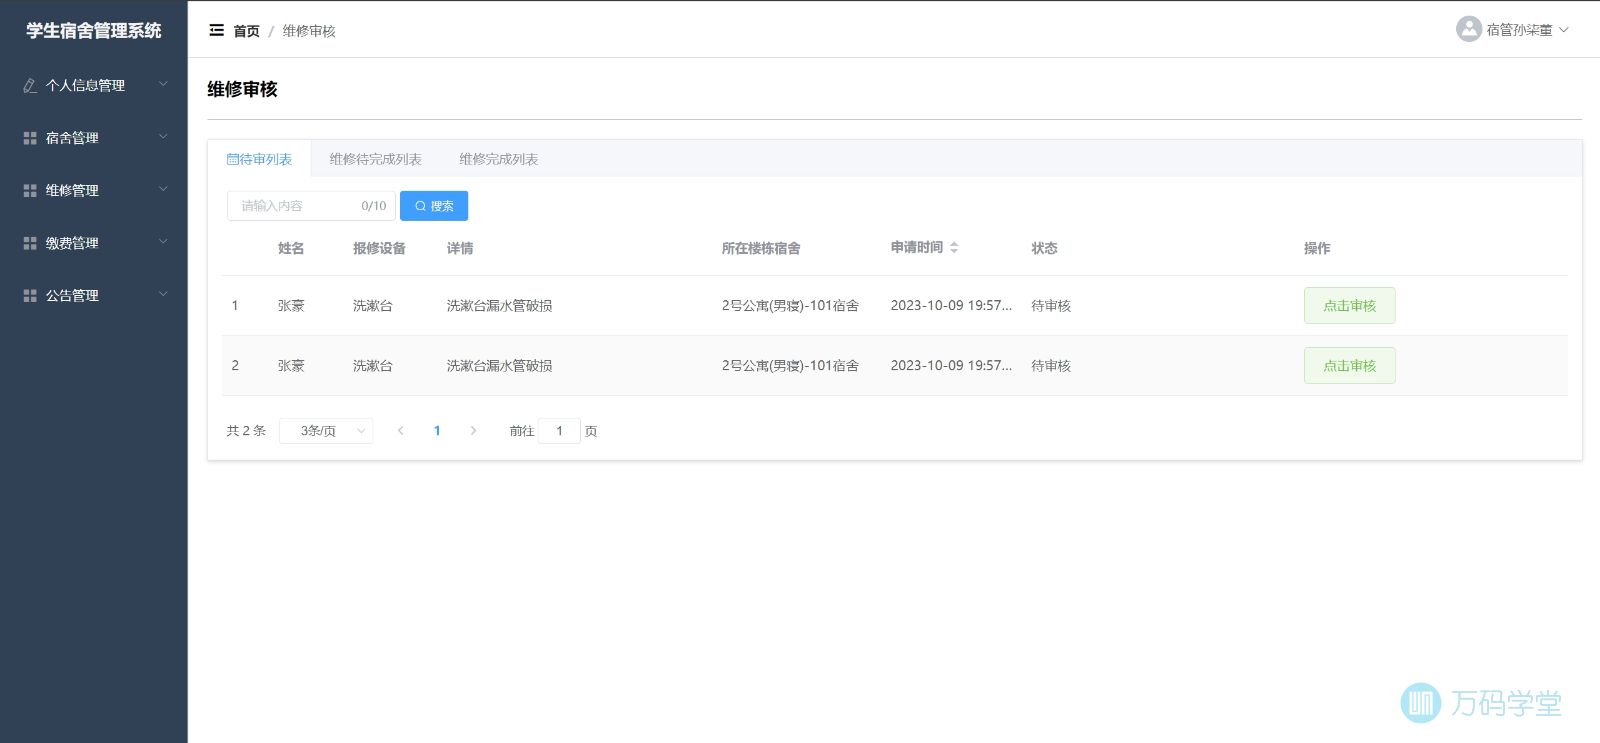The width and height of the screenshot is (1600, 743).
Task: Click the 公告管理 grid icon
Action: [30, 295]
